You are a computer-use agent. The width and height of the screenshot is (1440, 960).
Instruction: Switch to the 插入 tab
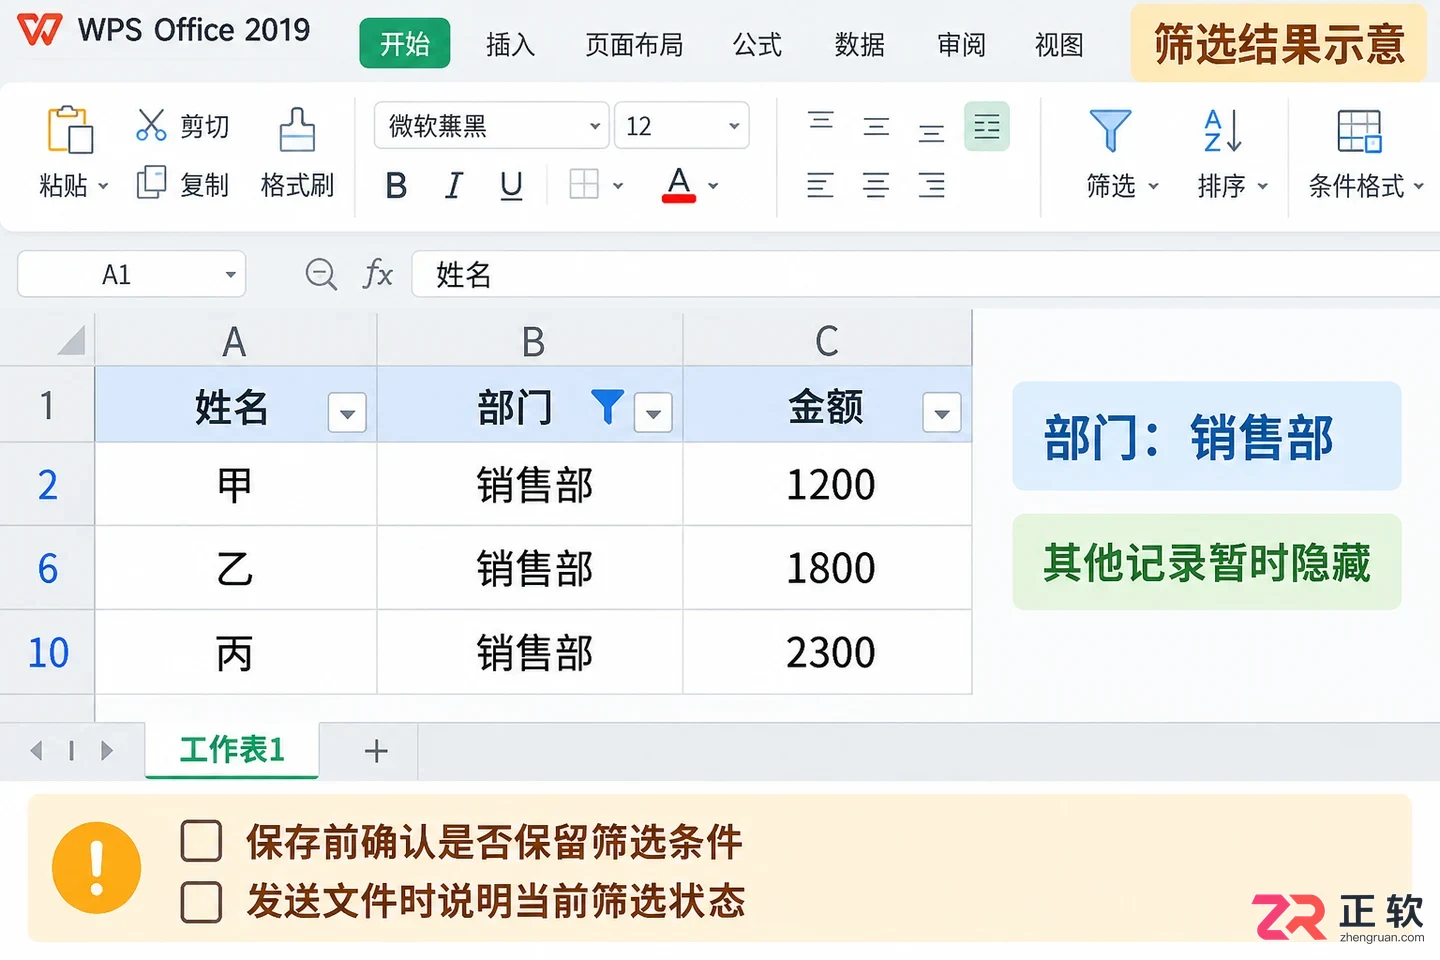click(x=510, y=45)
